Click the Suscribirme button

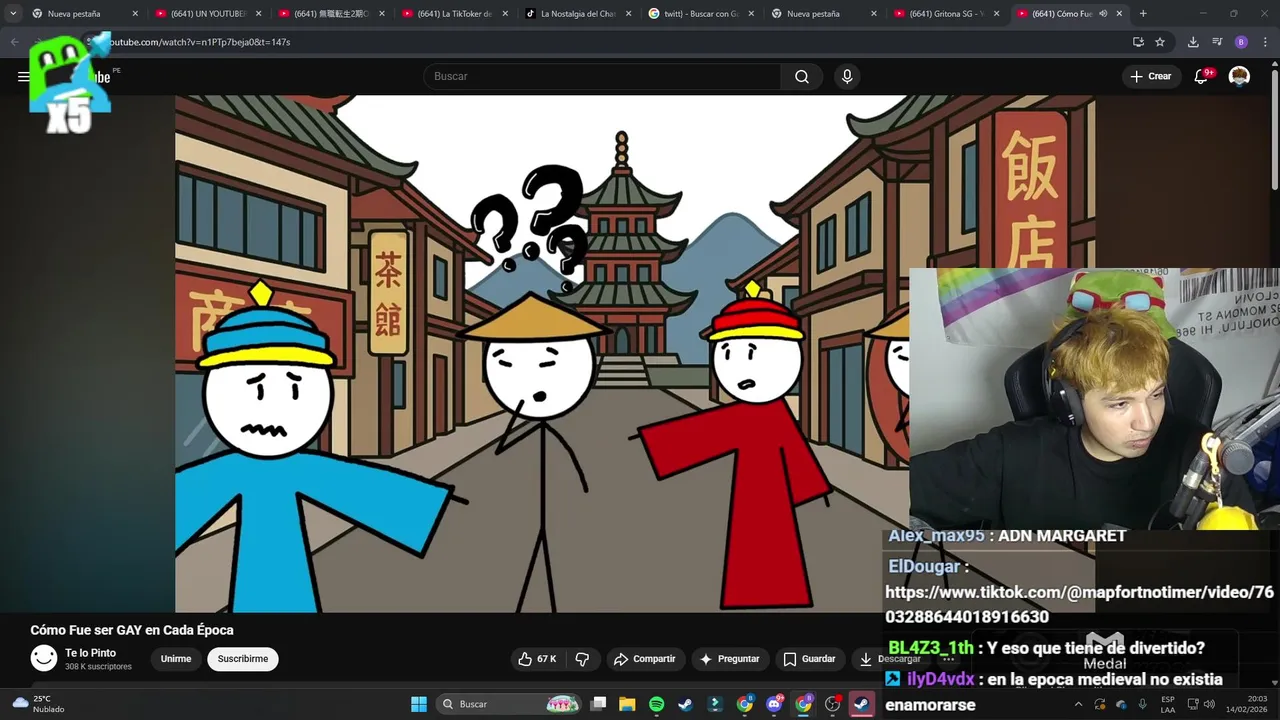(243, 659)
